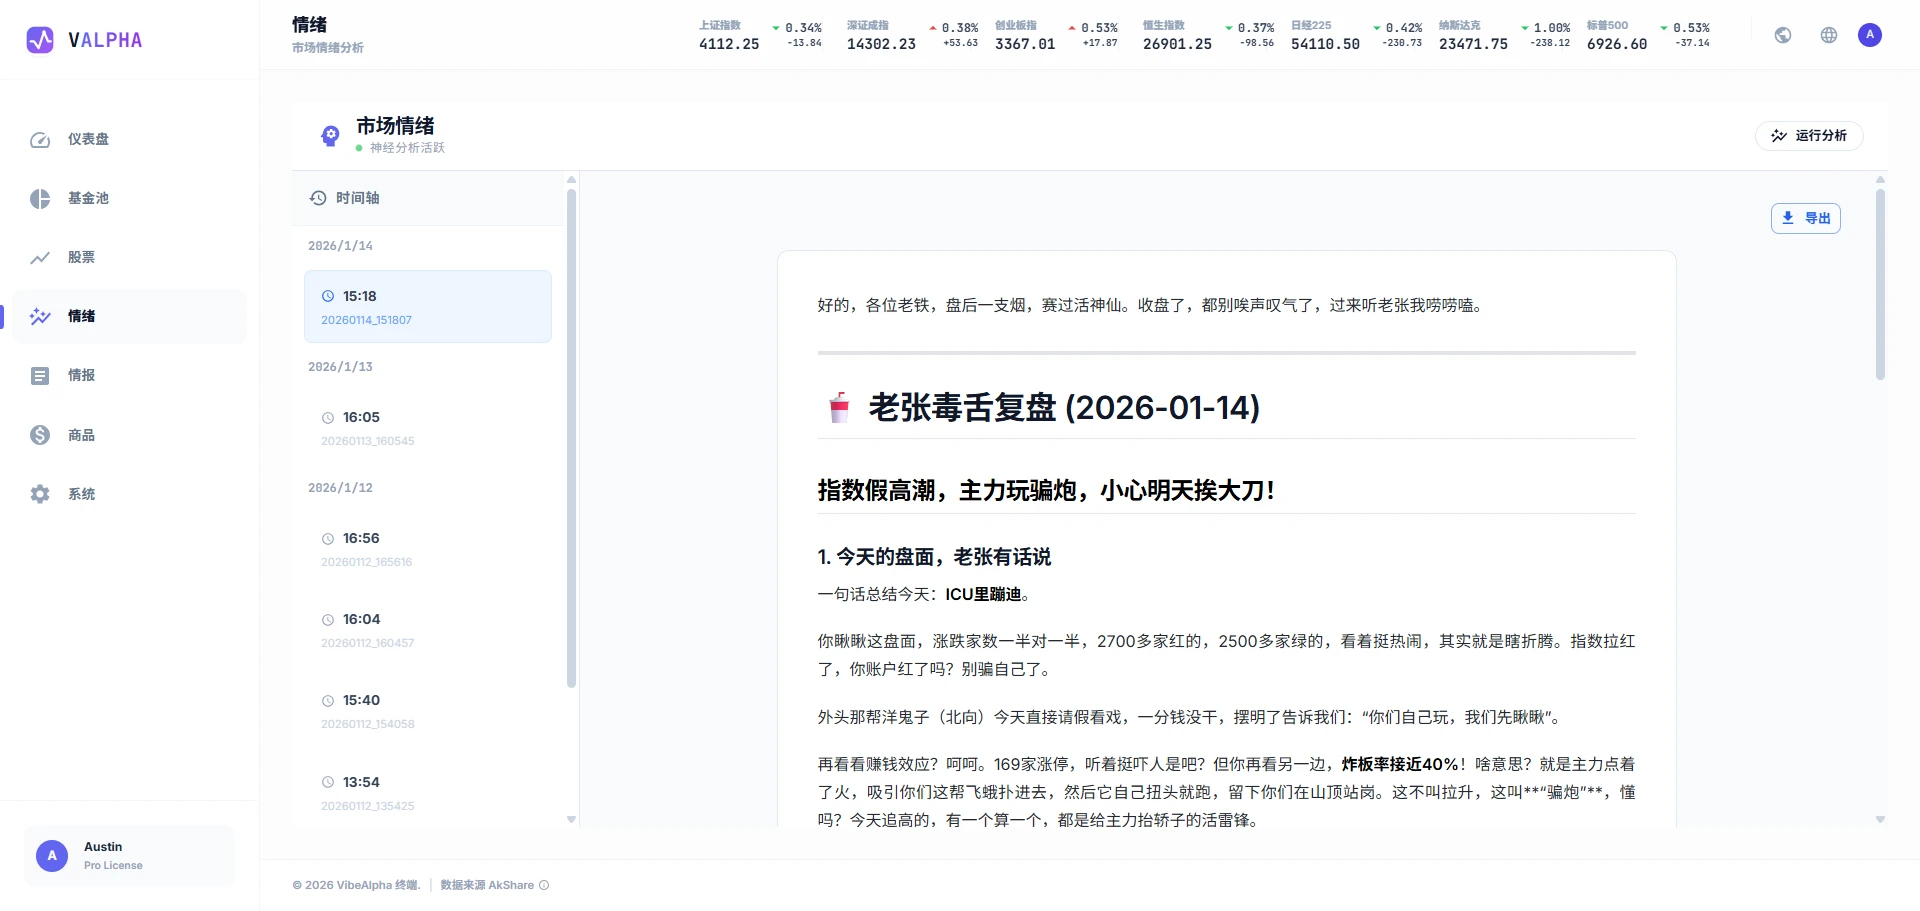Click the 基金池 pie chart icon
Image resolution: width=1920 pixels, height=911 pixels.
40,199
